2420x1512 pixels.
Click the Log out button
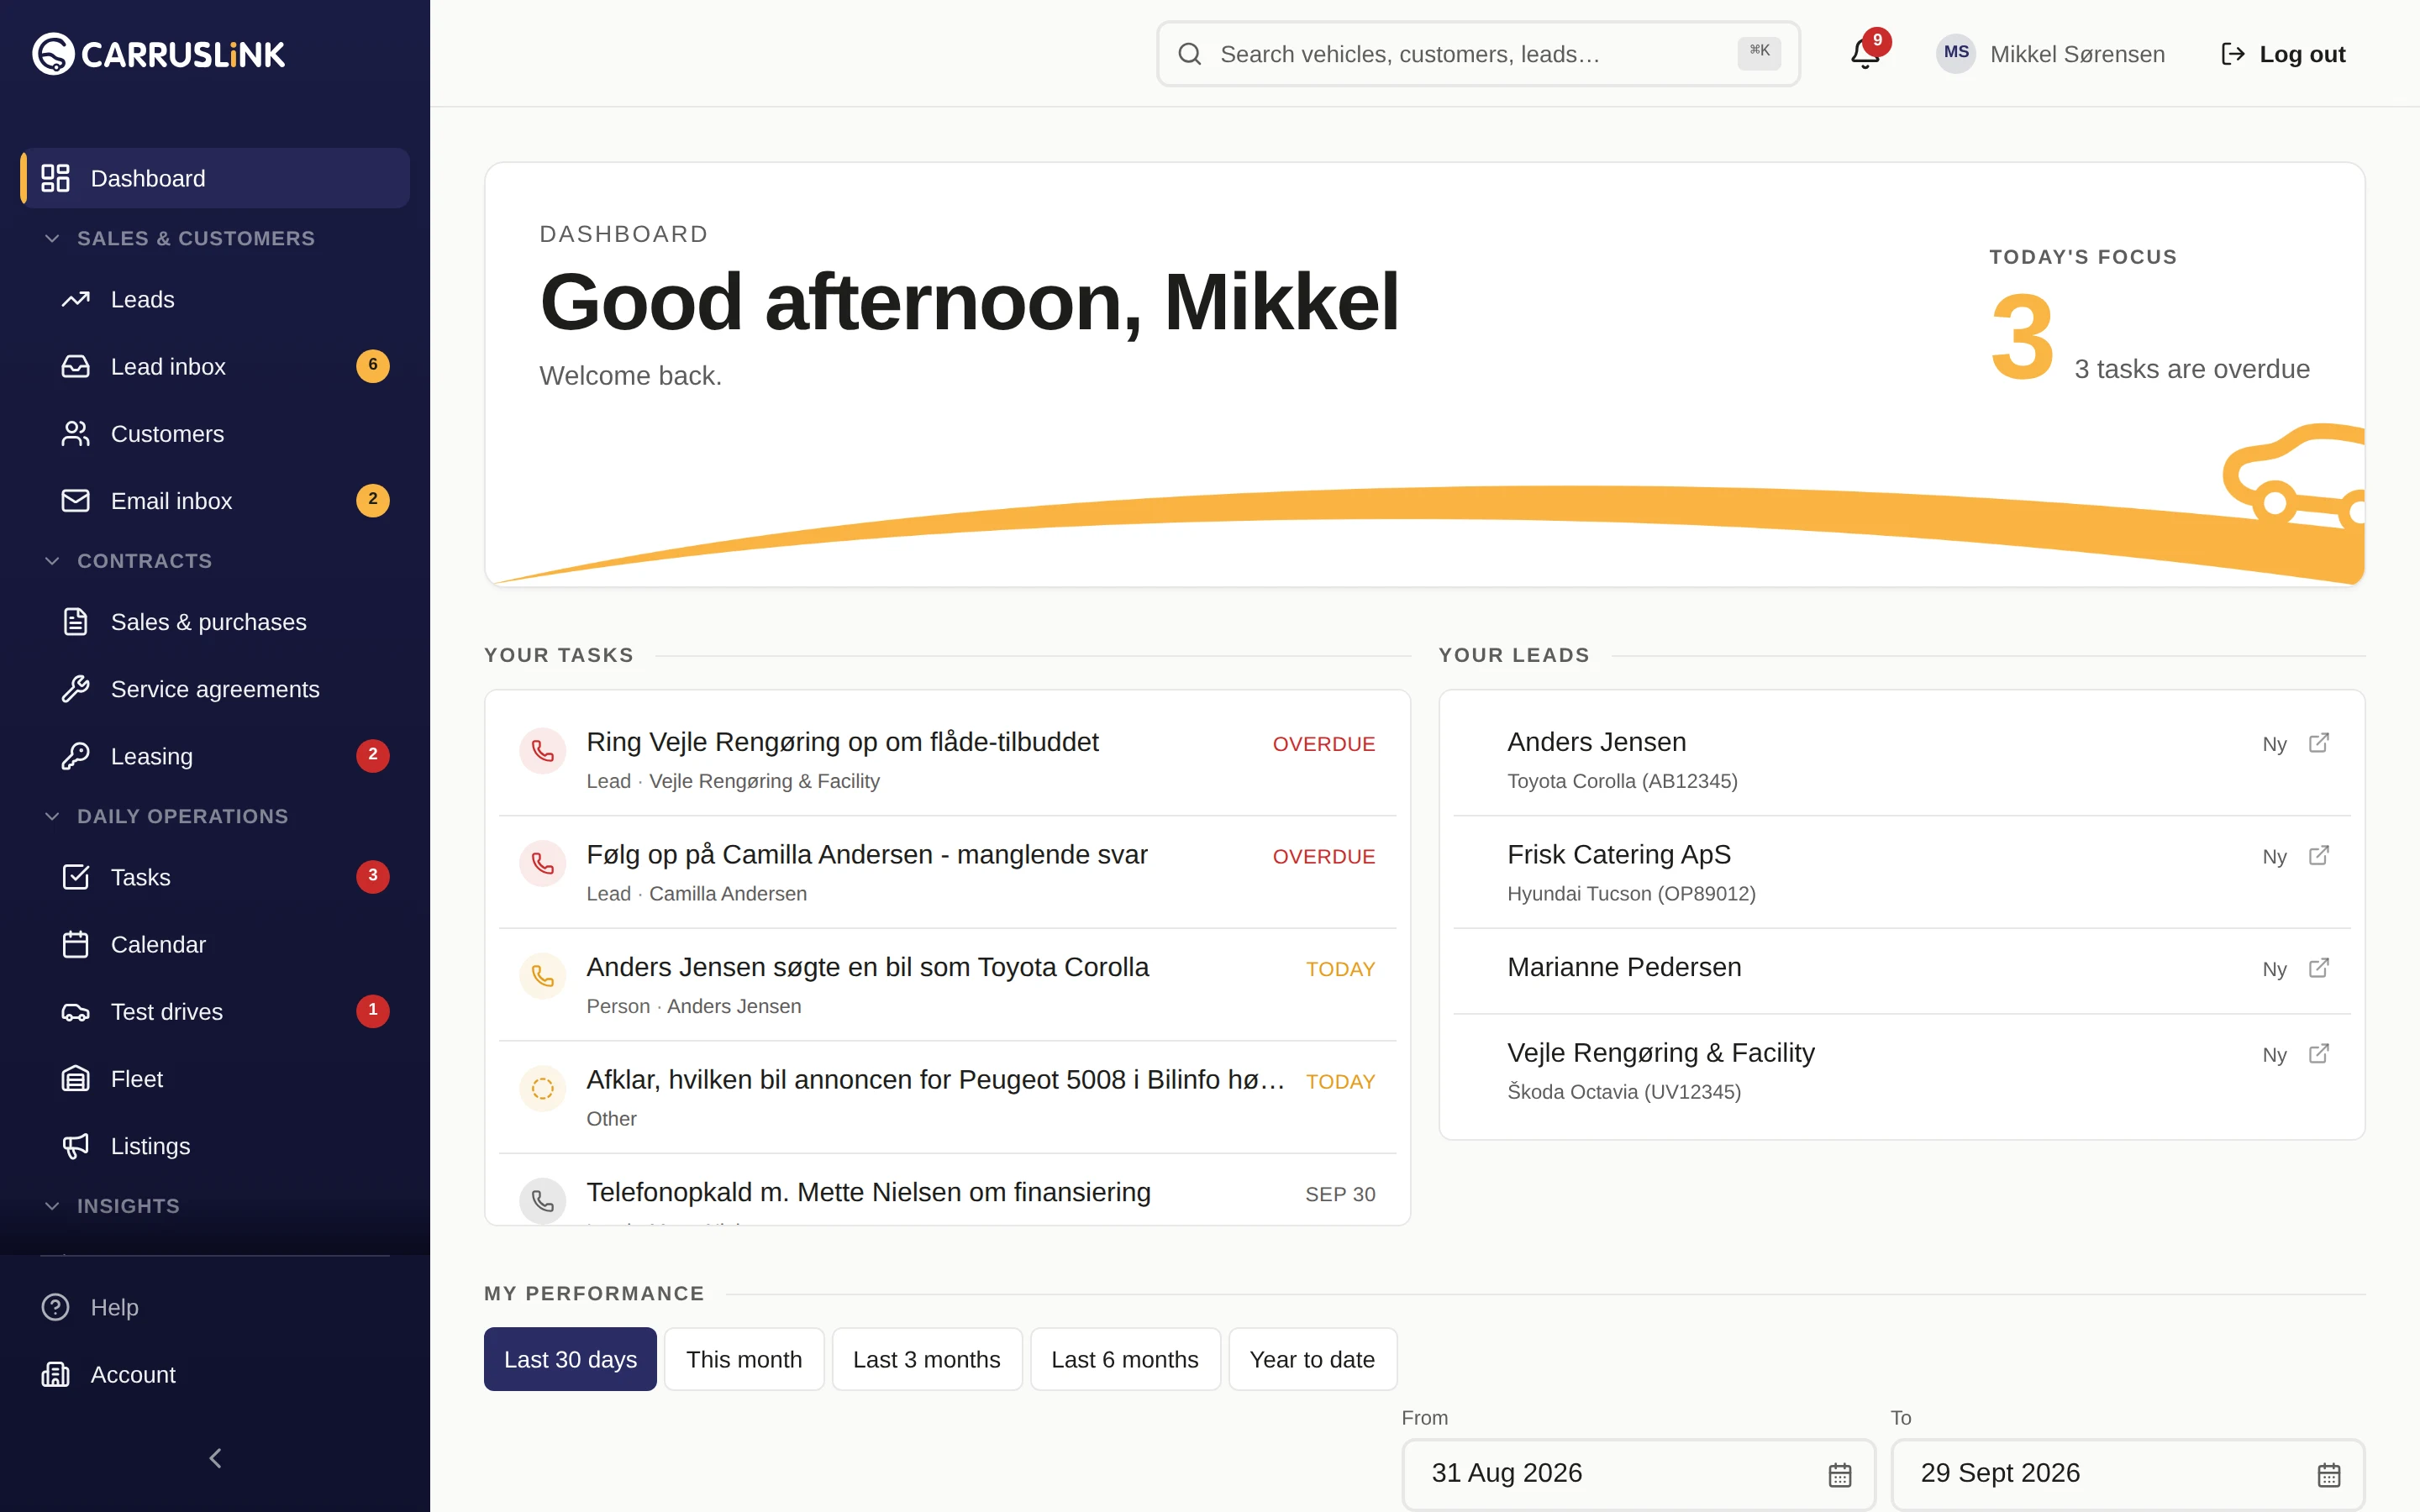pos(2283,54)
